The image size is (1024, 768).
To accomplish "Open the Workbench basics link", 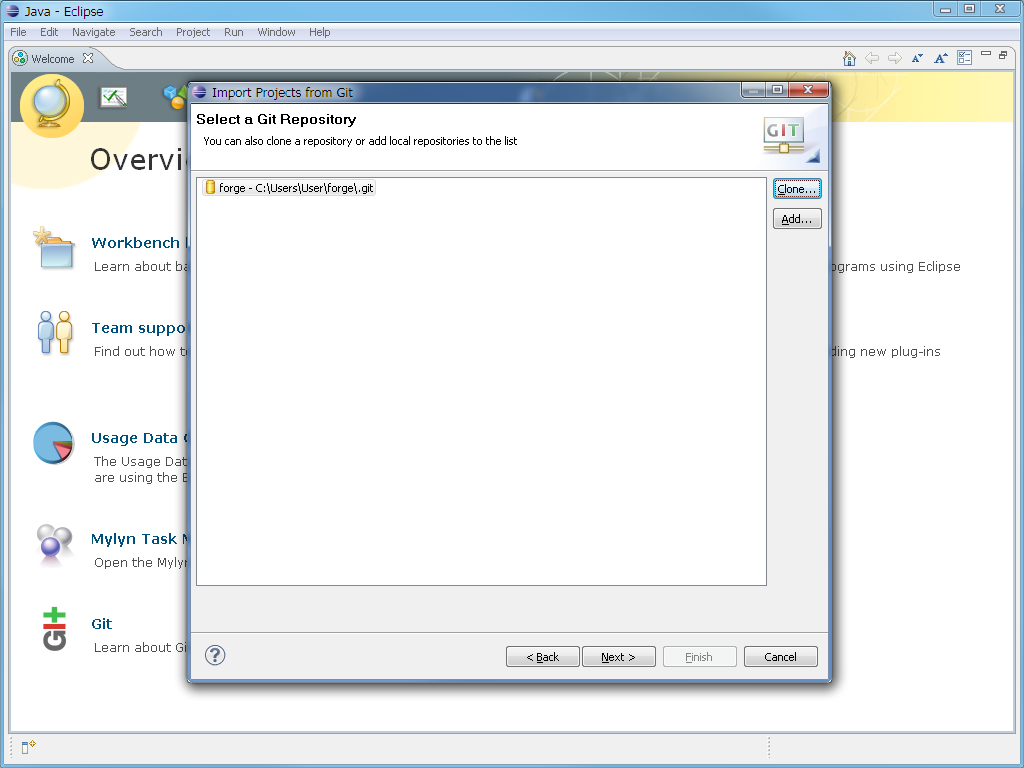I will [x=140, y=243].
